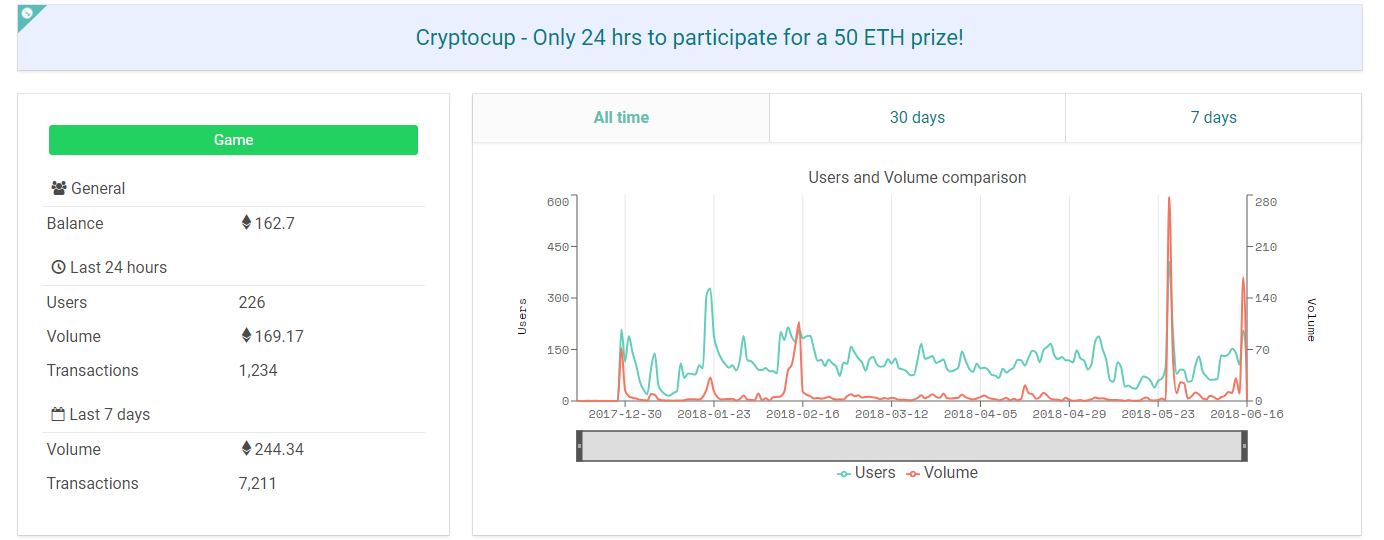Click the 600 label on Users axis

(x=558, y=202)
